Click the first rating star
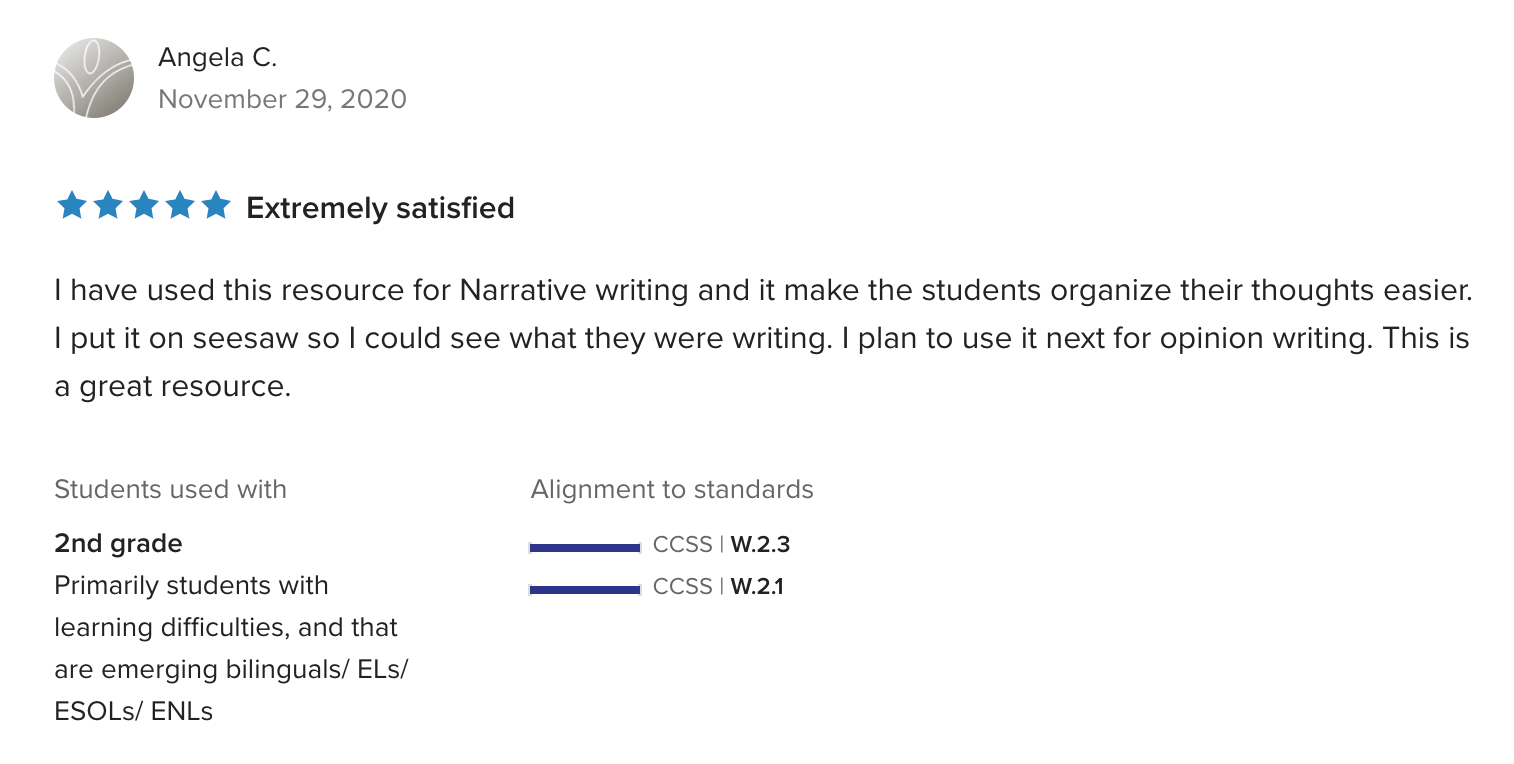 71,207
